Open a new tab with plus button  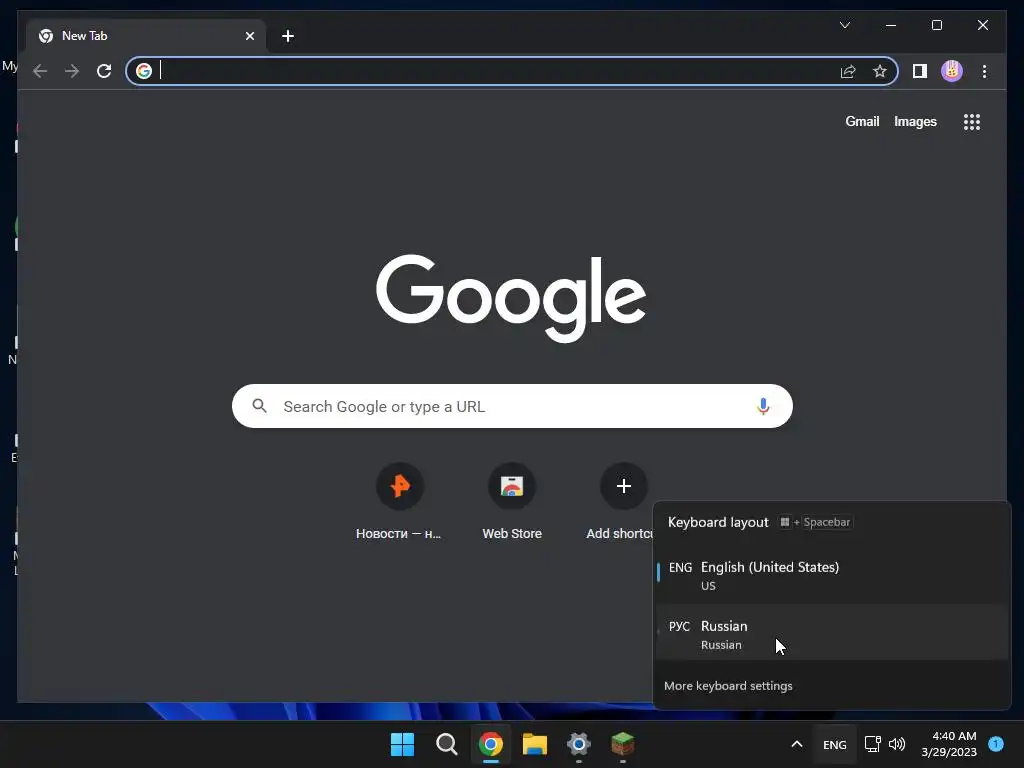(x=288, y=36)
